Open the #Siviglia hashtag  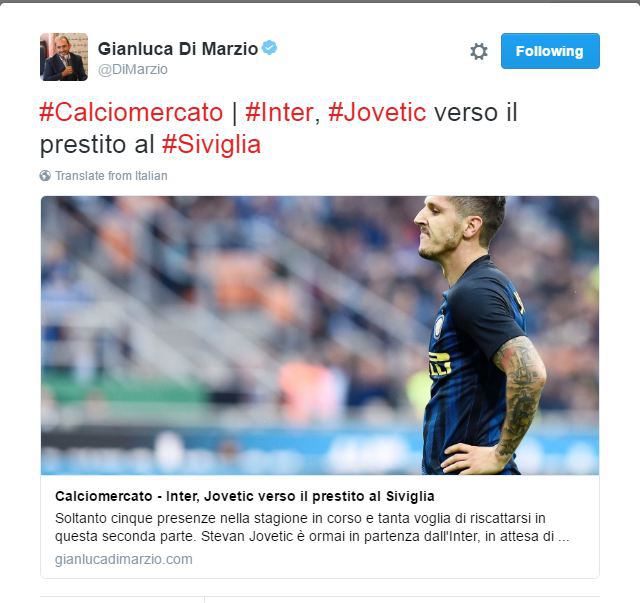tap(211, 145)
